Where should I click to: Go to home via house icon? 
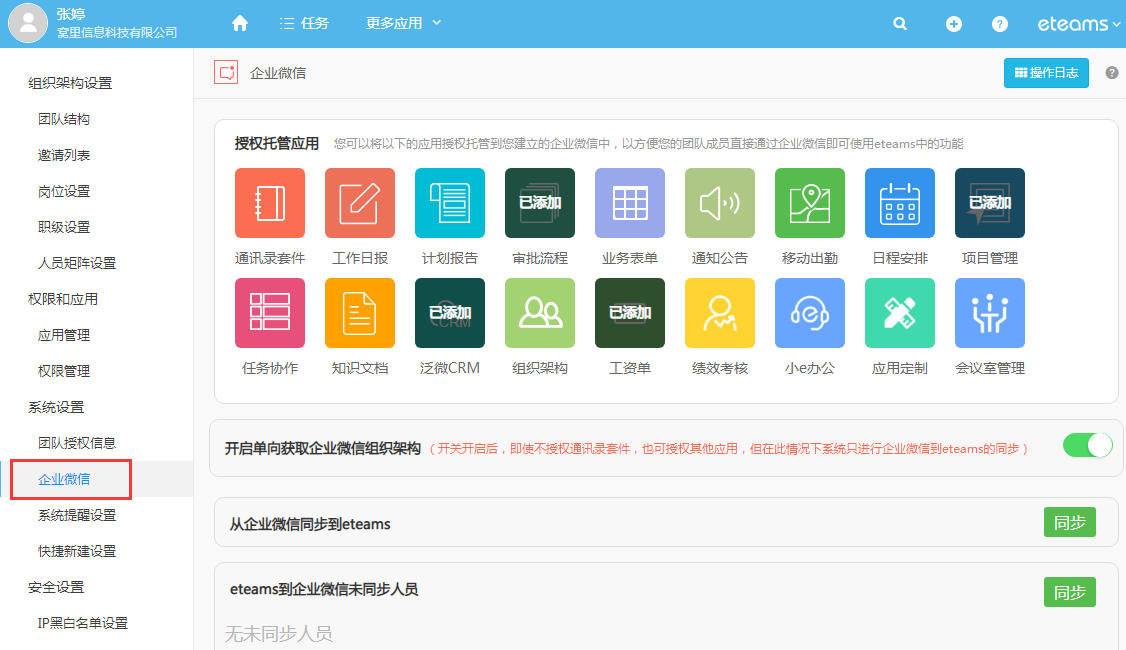(x=240, y=24)
